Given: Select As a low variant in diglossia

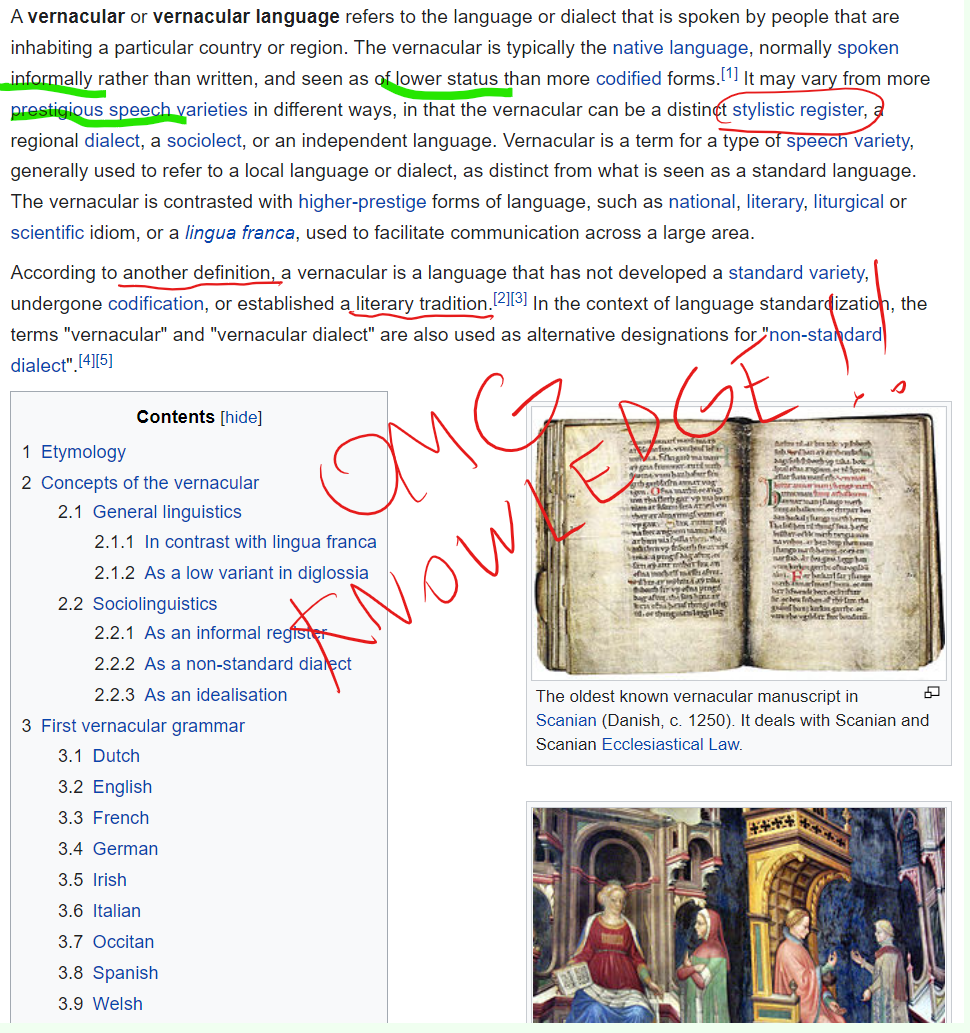Looking at the screenshot, I should (256, 573).
